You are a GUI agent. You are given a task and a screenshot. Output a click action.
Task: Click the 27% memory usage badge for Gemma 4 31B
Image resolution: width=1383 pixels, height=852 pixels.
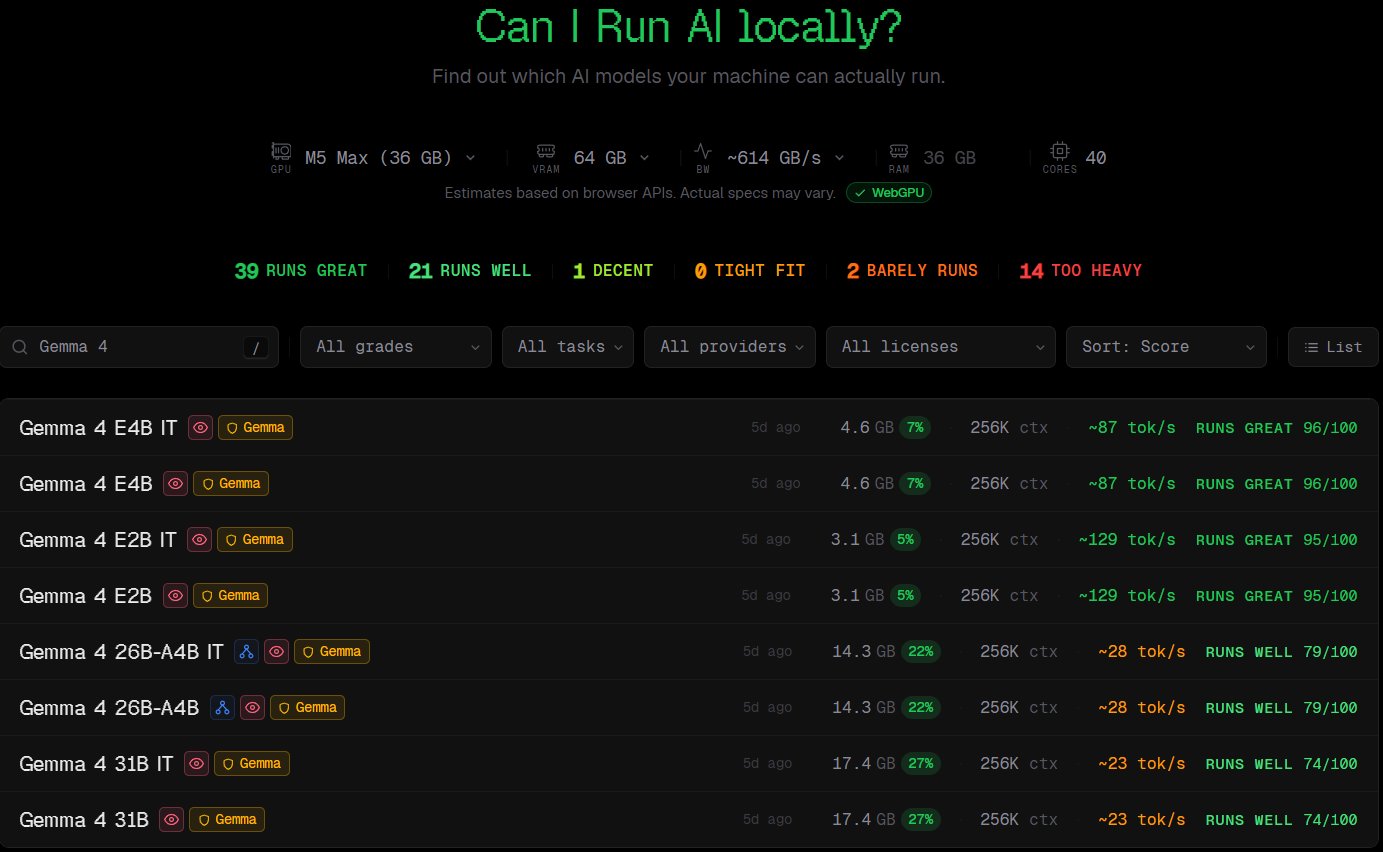(920, 820)
